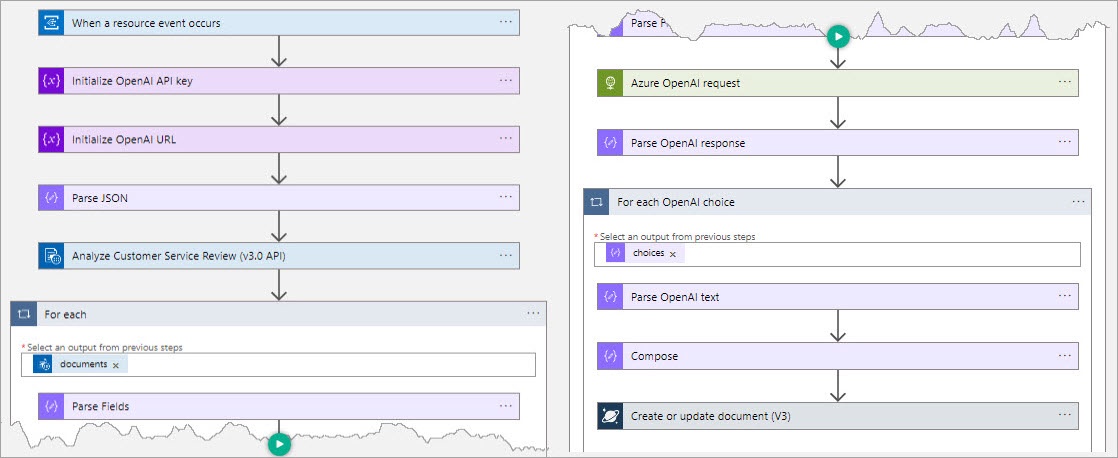Click the choices token icon
Image resolution: width=1118 pixels, height=458 pixels.
click(x=616, y=253)
